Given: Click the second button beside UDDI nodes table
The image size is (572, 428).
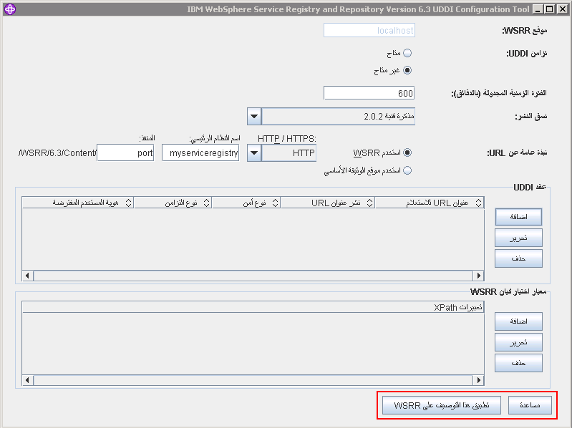Looking at the screenshot, I should pos(518,238).
